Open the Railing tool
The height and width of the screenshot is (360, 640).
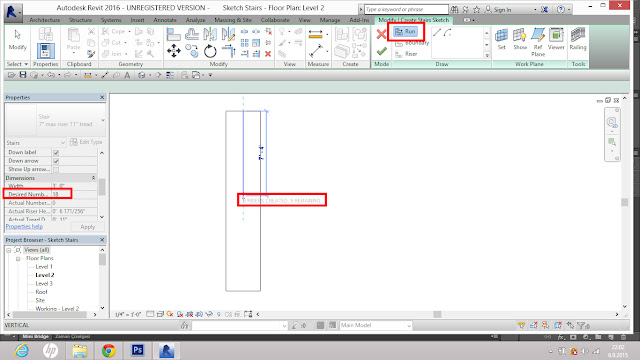tap(578, 39)
